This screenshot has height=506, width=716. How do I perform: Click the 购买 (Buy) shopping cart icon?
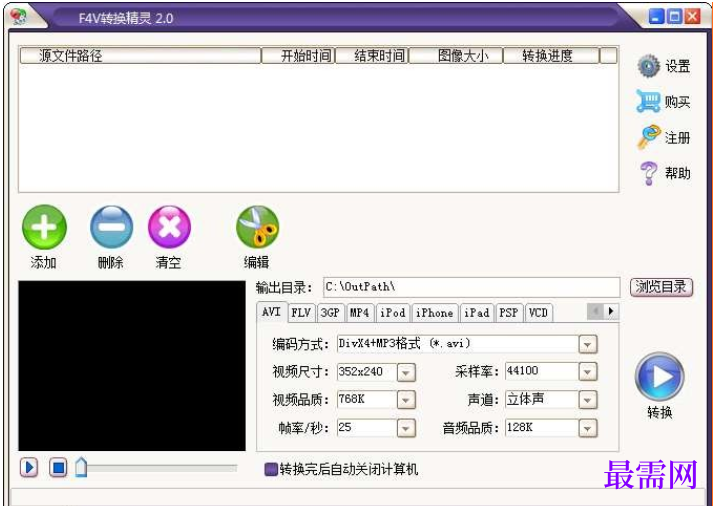648,101
